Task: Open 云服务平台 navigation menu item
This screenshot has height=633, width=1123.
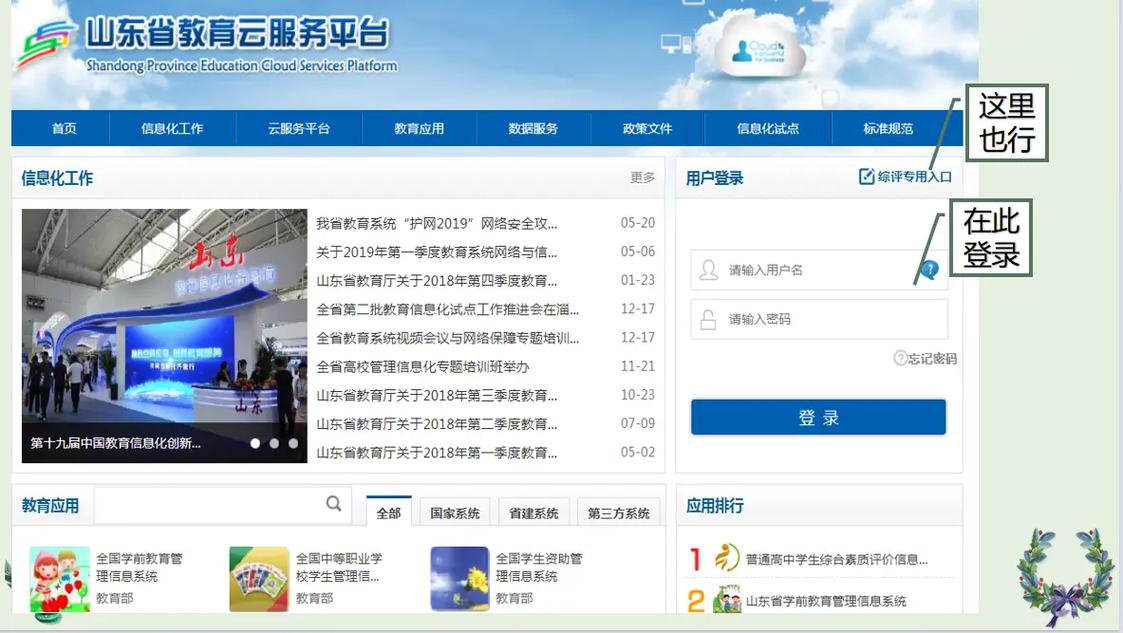Action: click(x=299, y=128)
